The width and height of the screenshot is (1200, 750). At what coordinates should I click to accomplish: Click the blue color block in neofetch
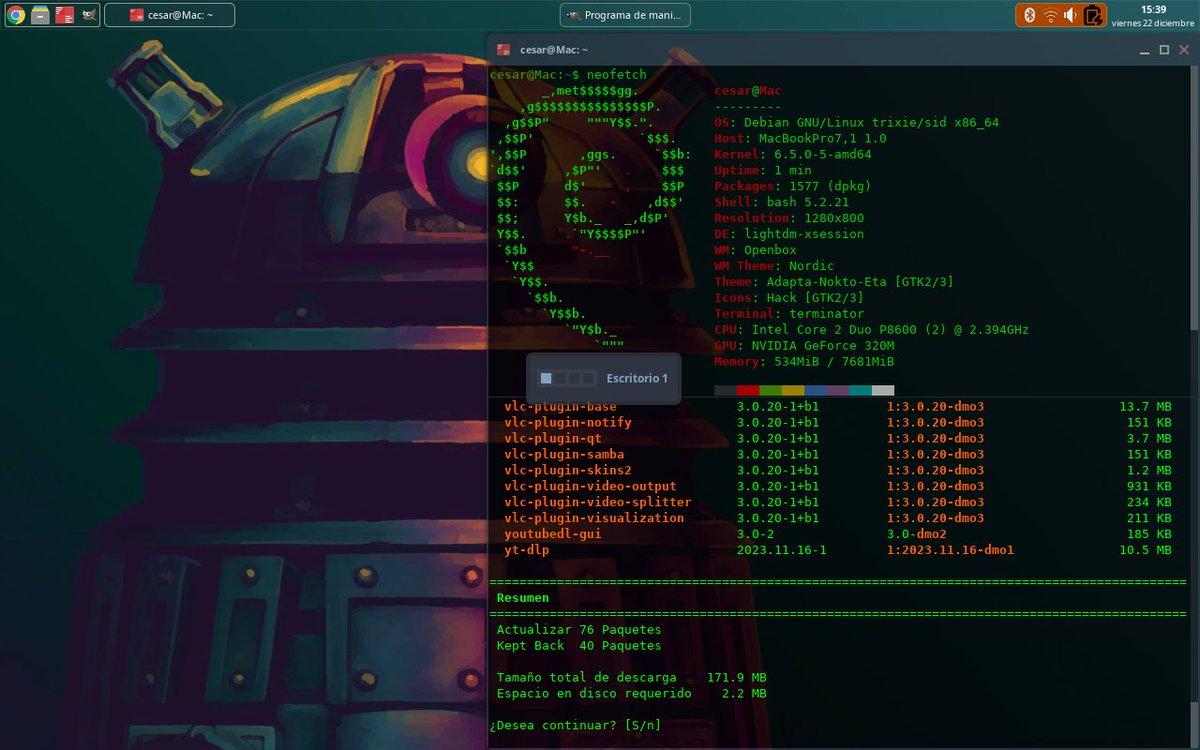pyautogui.click(x=816, y=390)
